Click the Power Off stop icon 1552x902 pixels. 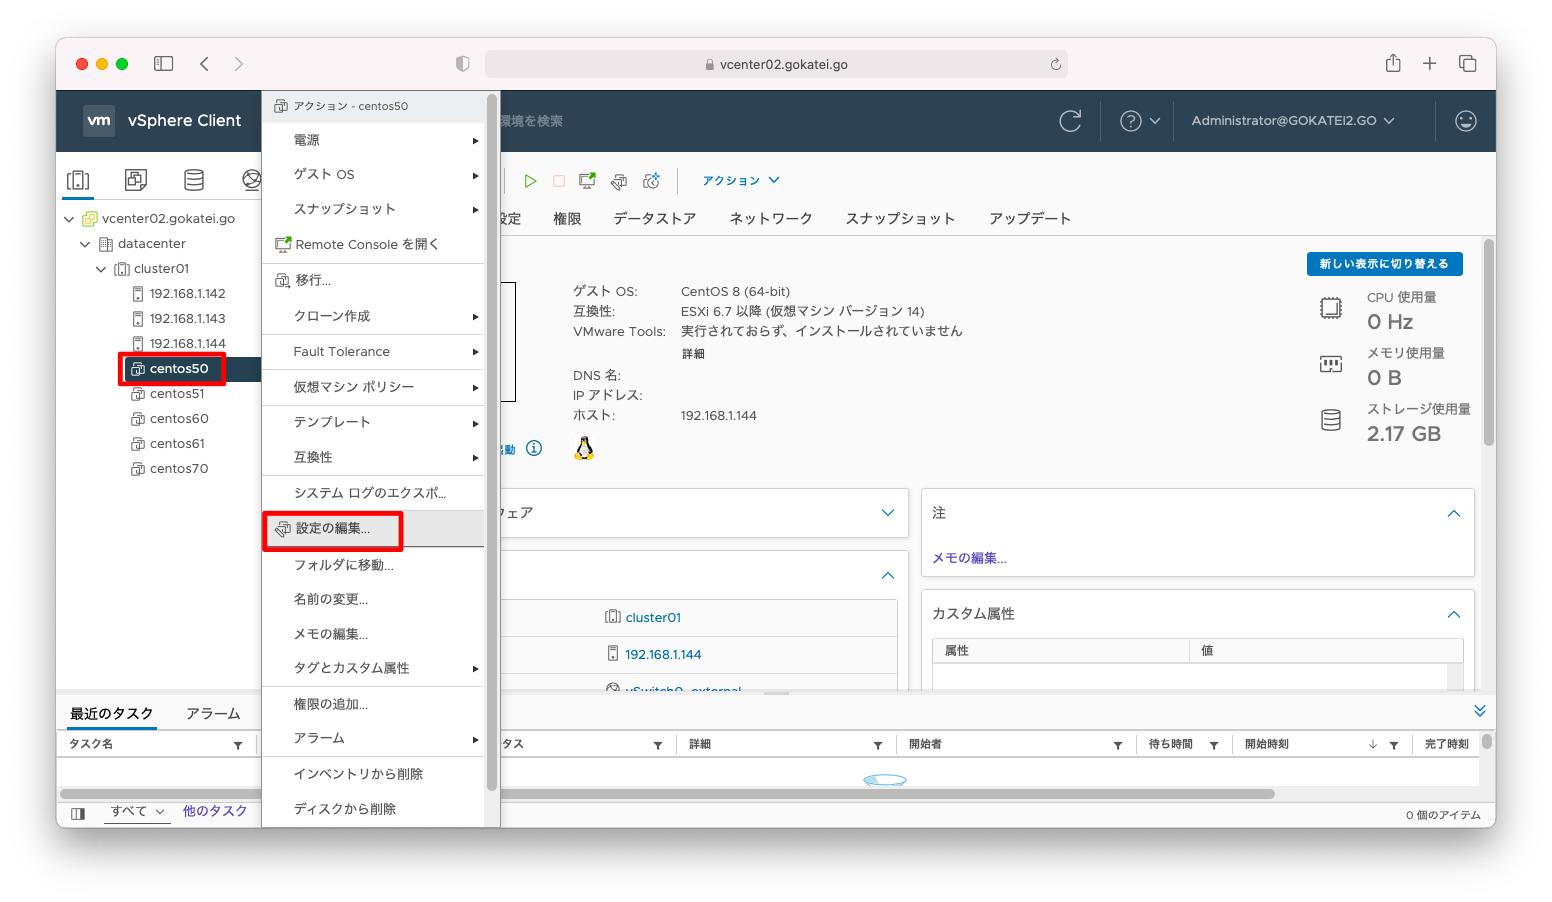pyautogui.click(x=559, y=181)
